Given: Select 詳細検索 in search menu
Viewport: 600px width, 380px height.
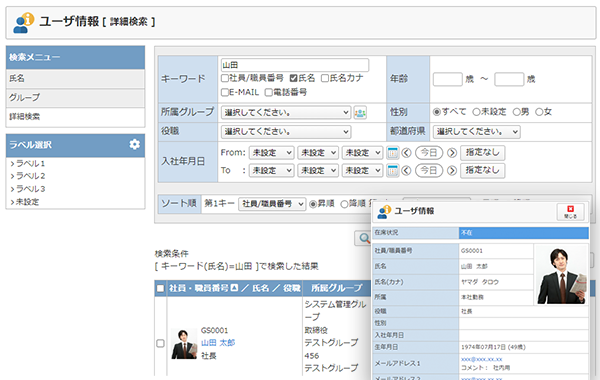Looking at the screenshot, I should tap(75, 117).
